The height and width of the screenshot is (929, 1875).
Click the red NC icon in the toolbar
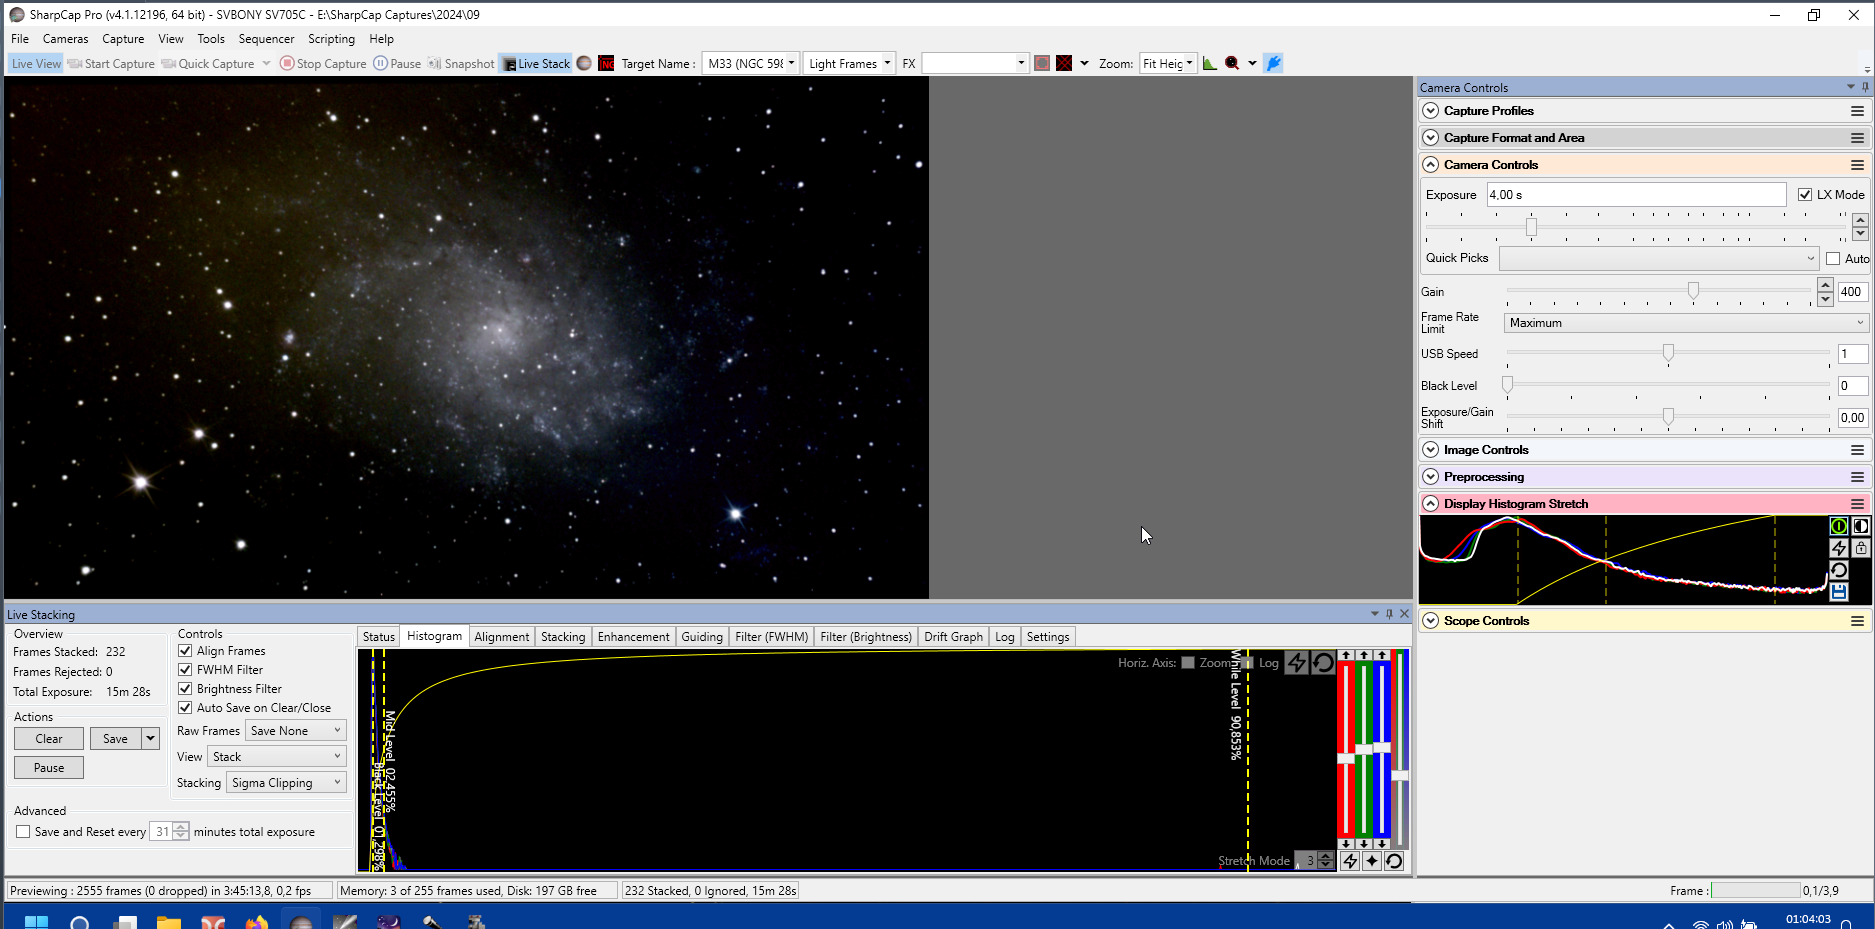606,63
